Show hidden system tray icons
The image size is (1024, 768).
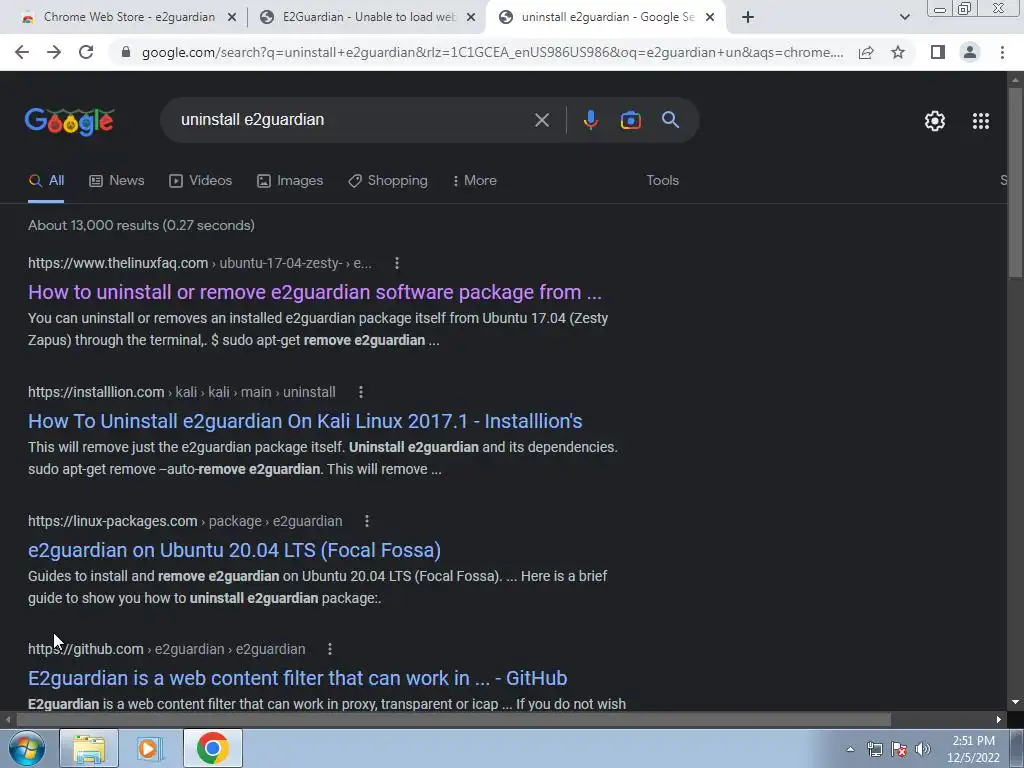coord(850,749)
